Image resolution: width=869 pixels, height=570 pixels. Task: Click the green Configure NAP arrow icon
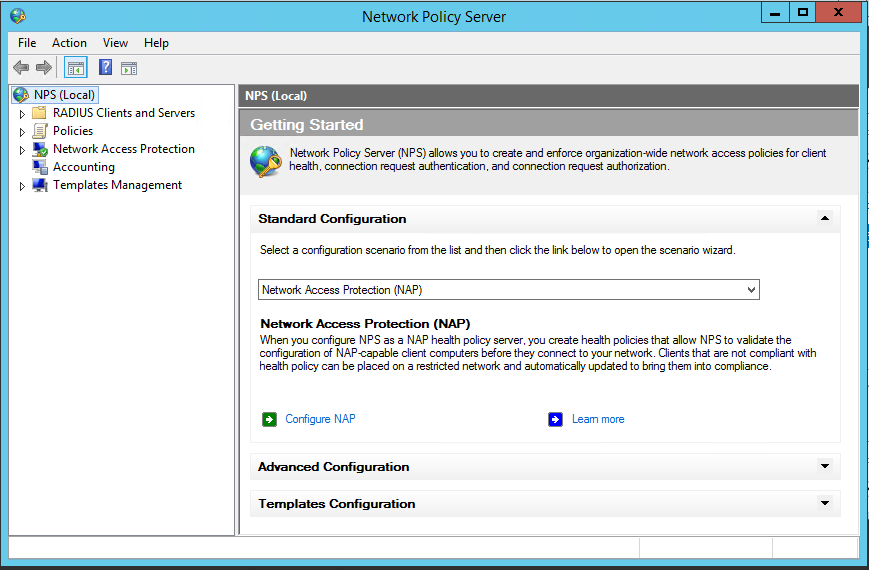(269, 419)
